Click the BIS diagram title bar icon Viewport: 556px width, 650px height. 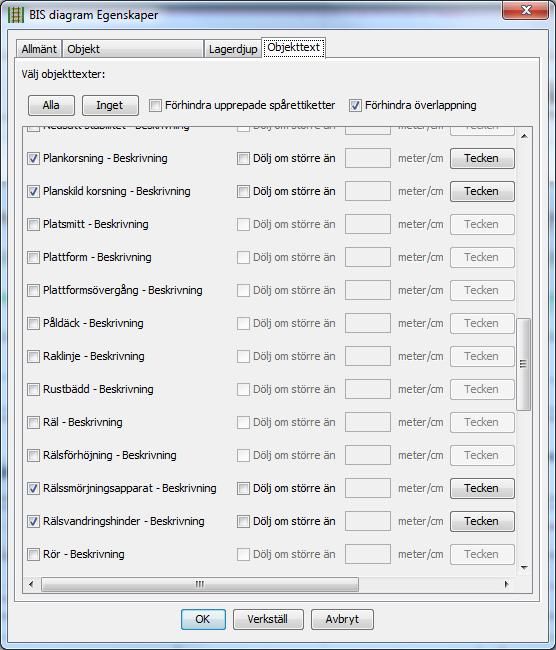tap(16, 15)
